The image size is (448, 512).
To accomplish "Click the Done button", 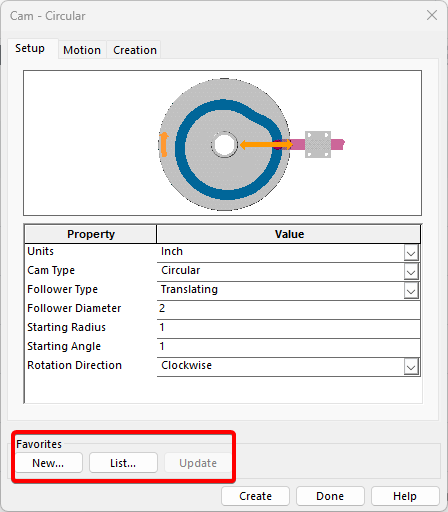I will 330,496.
